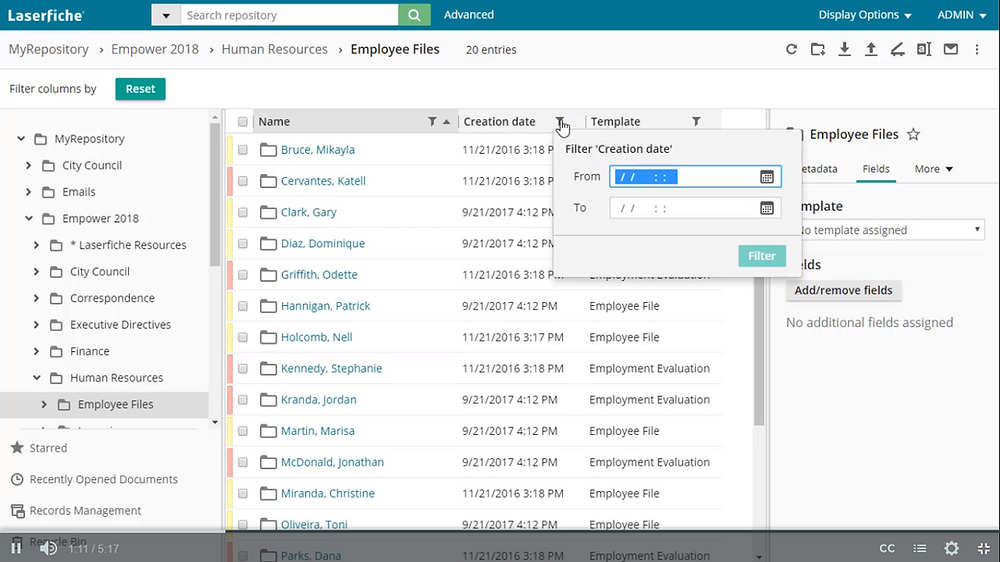Check the box for Bruce, Mikayla
Screen dimensions: 1000x562
tap(242, 150)
